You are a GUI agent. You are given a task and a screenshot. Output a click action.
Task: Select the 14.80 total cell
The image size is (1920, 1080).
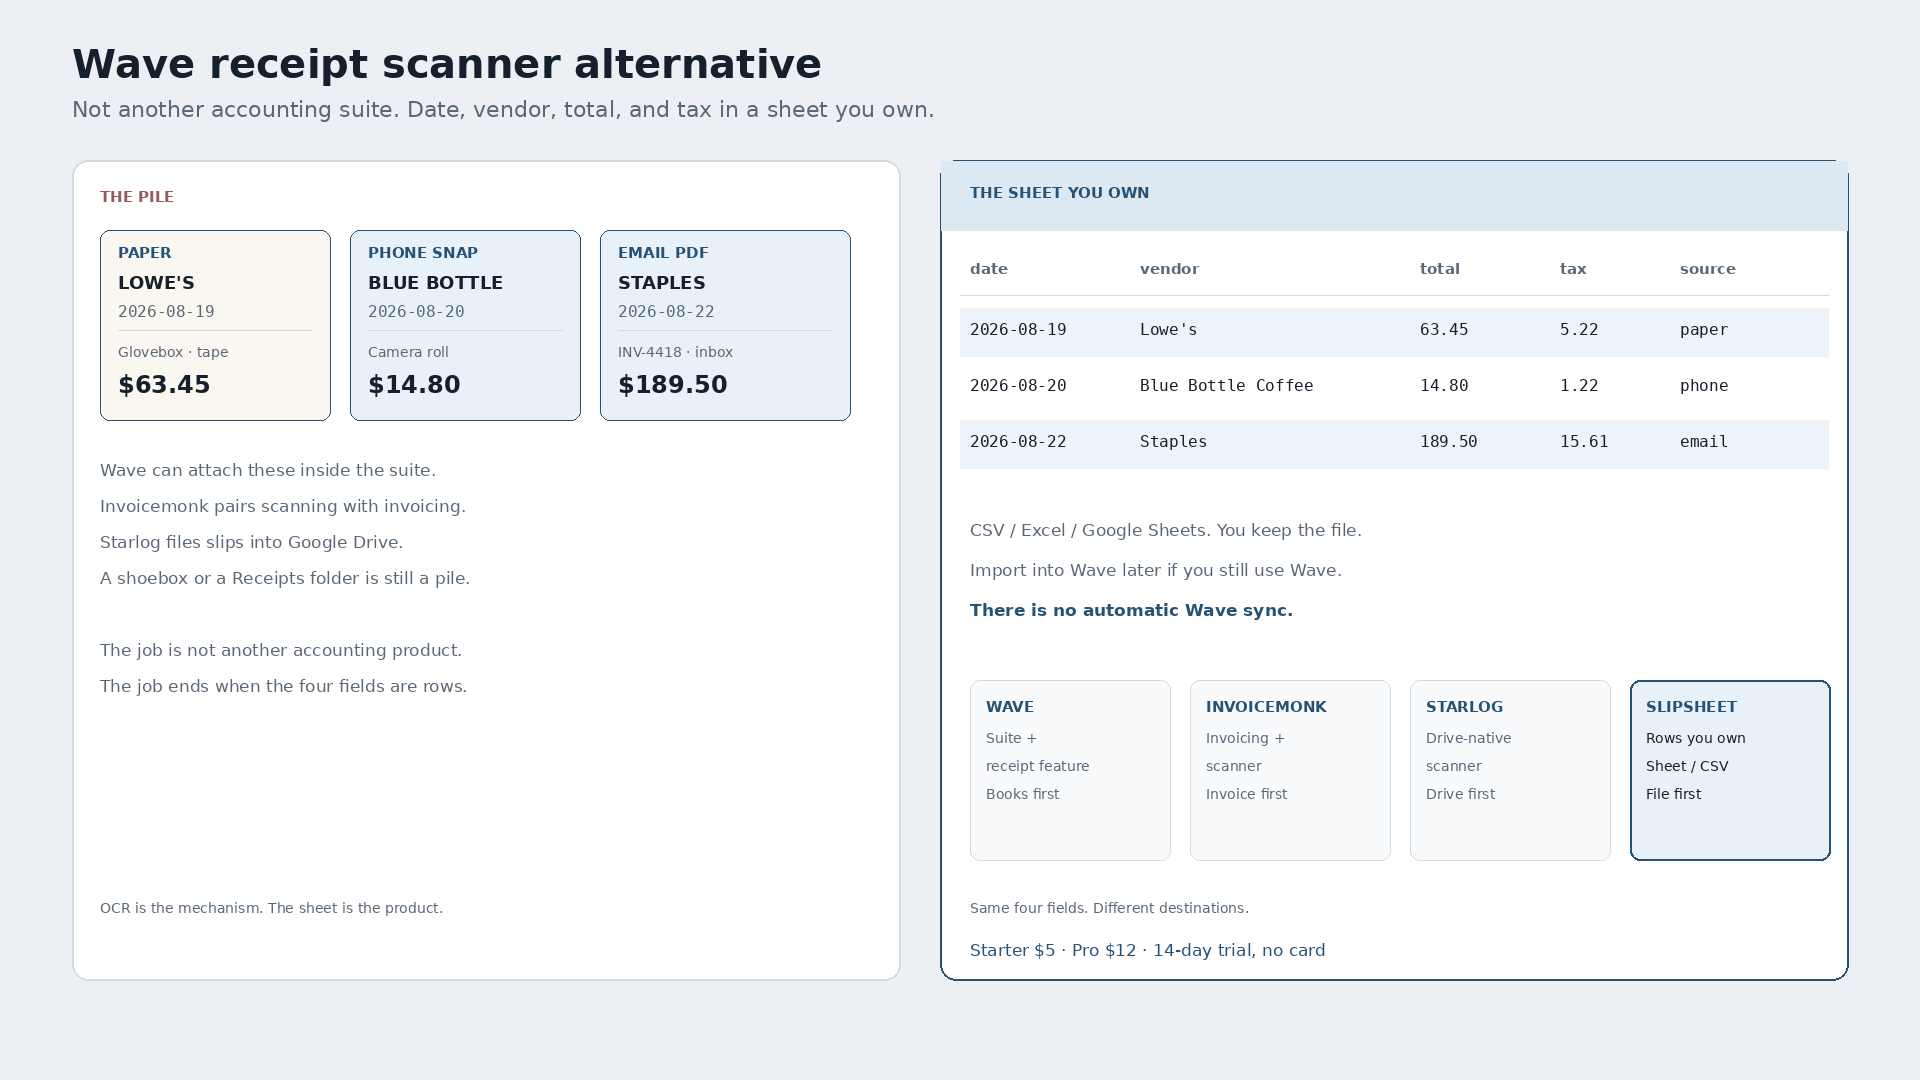pos(1444,386)
